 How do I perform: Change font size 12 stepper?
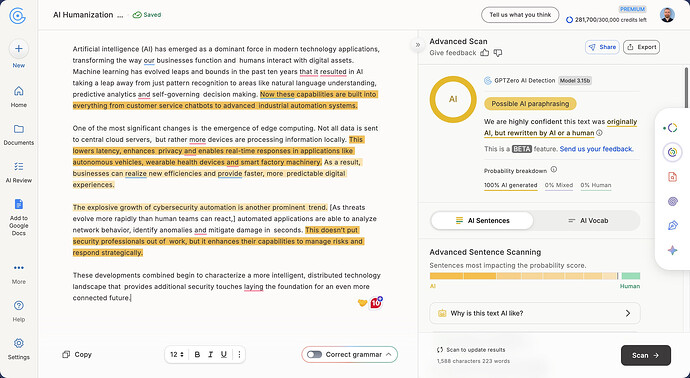click(177, 354)
